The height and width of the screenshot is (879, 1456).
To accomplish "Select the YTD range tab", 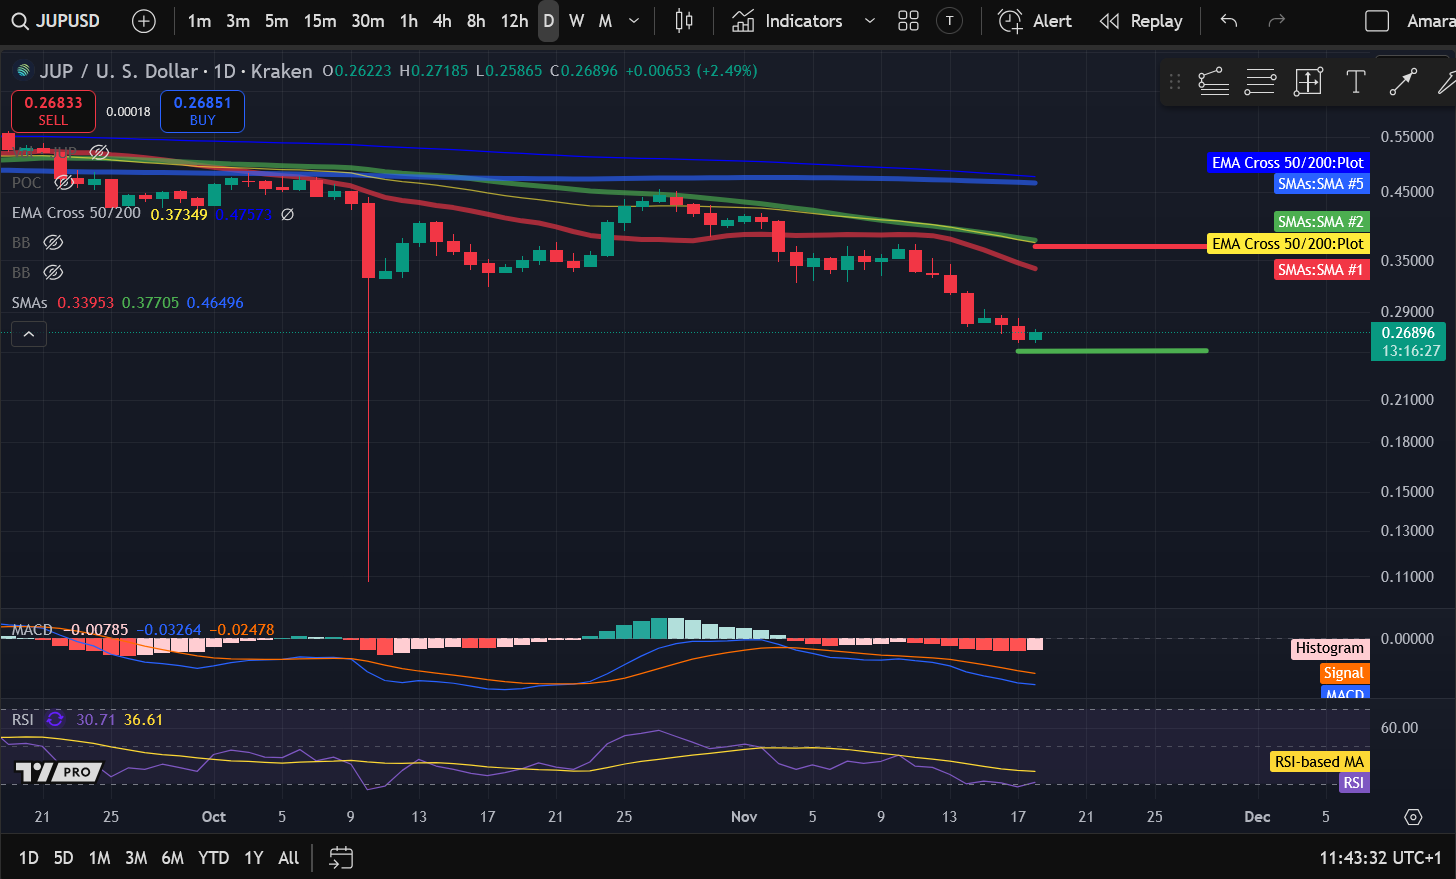I will tap(213, 857).
